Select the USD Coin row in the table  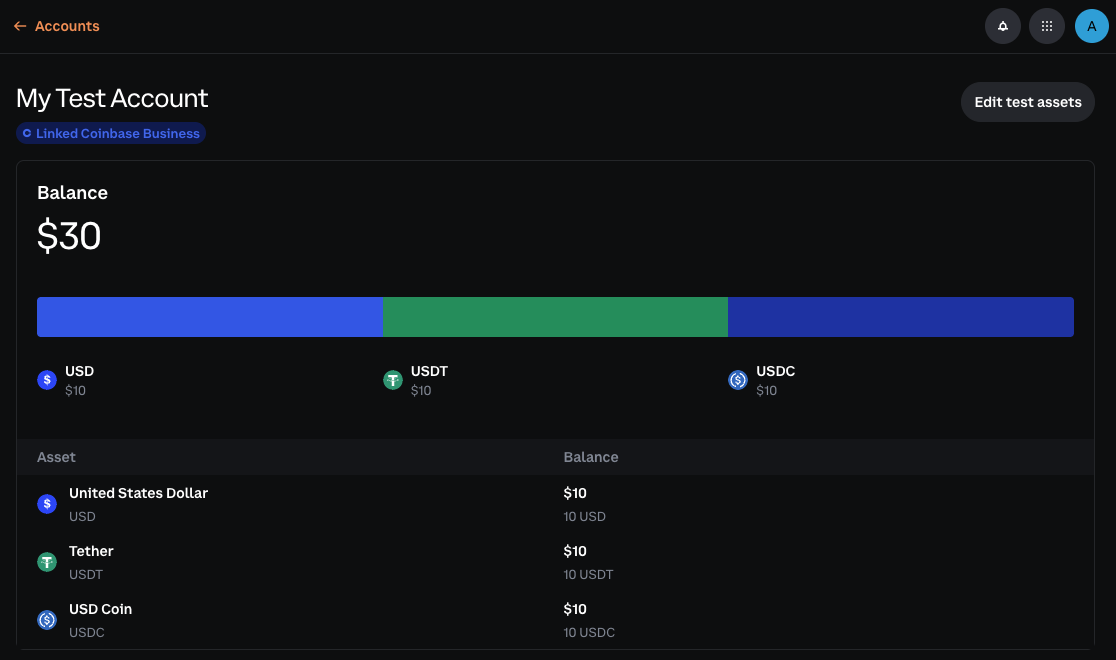(300, 619)
